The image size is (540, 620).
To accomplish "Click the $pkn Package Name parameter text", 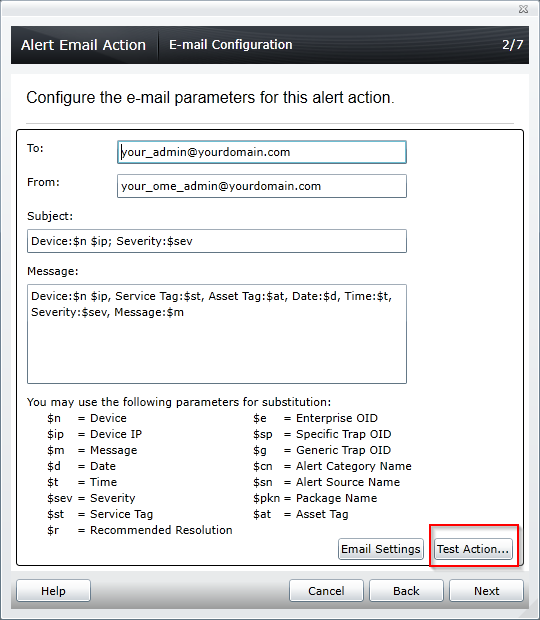I will 315,498.
